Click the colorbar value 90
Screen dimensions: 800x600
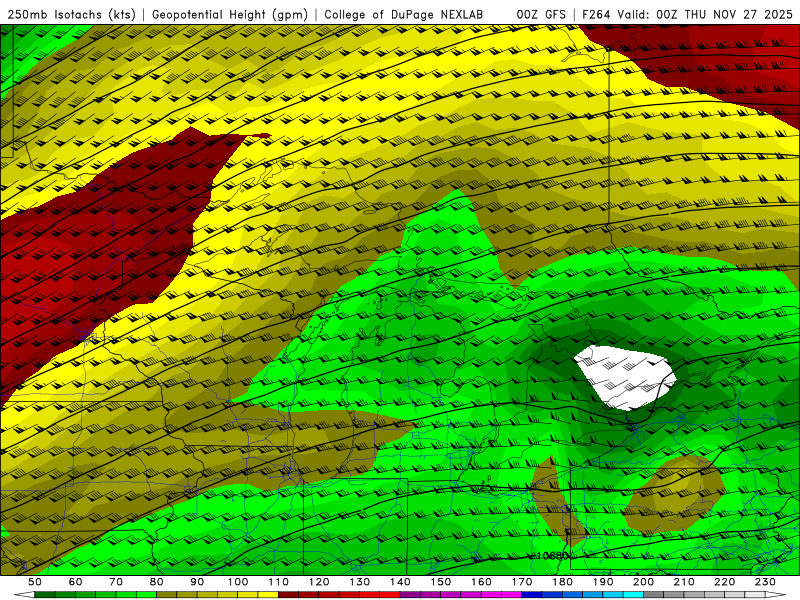coord(197,582)
